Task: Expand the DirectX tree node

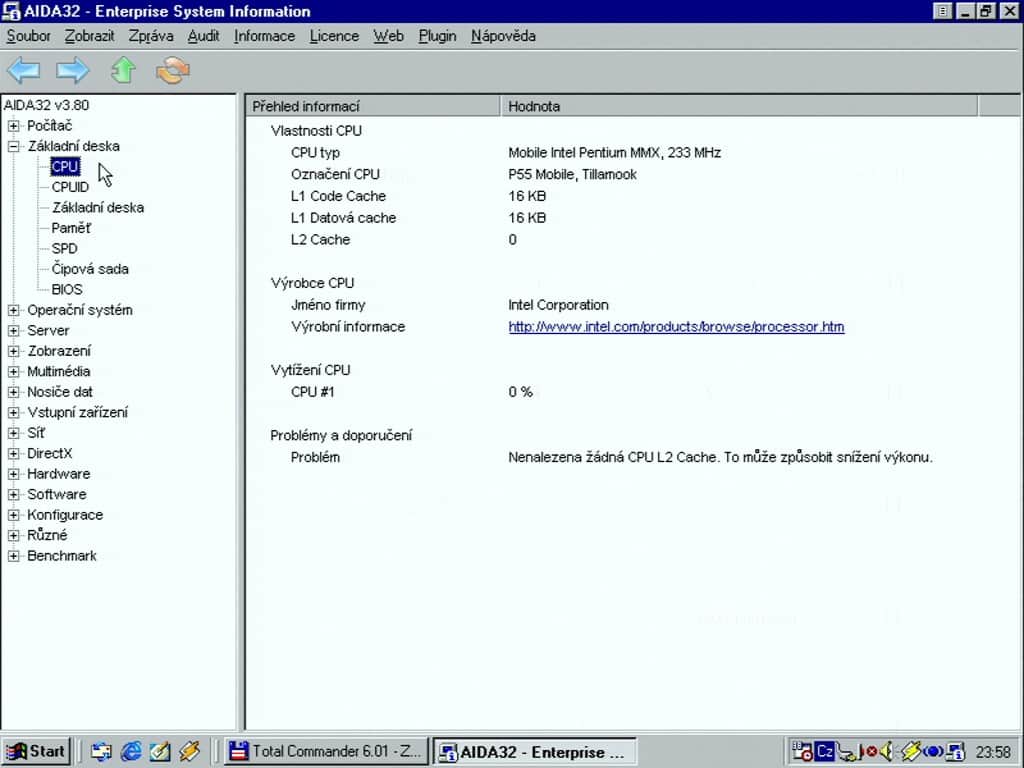Action: tap(13, 453)
